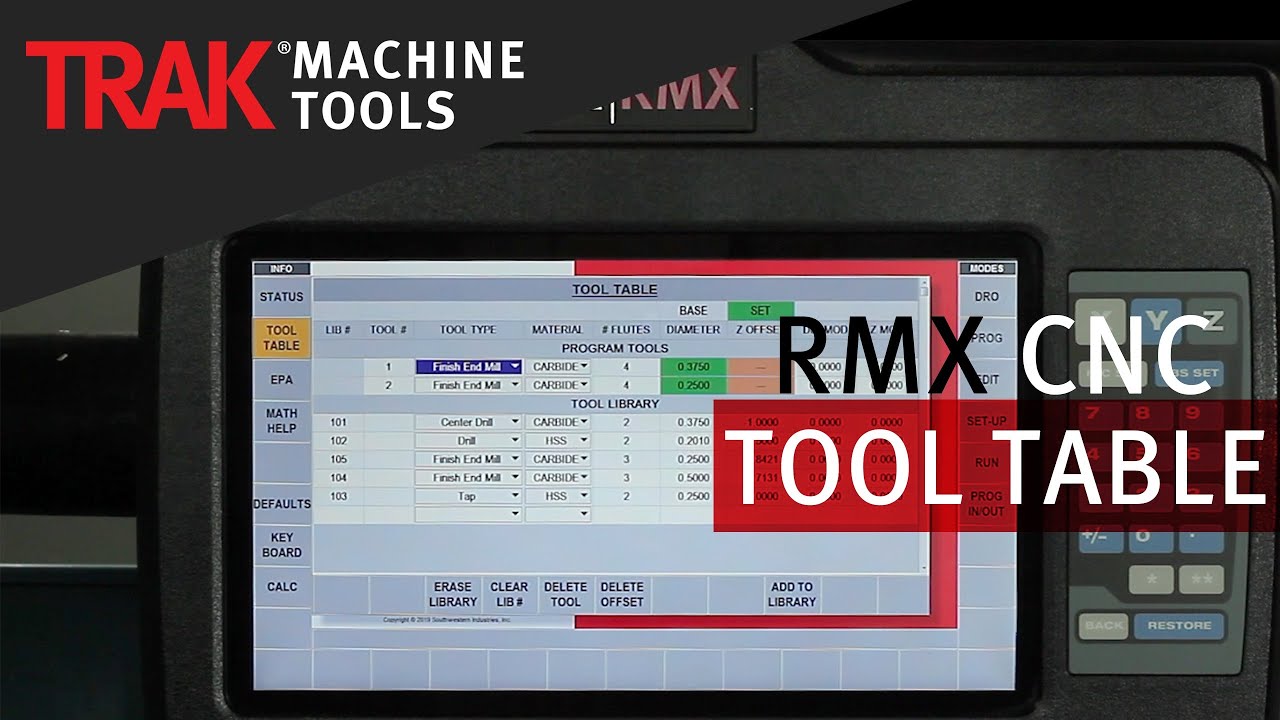
Task: Select library number 105 cell
Action: (338, 459)
